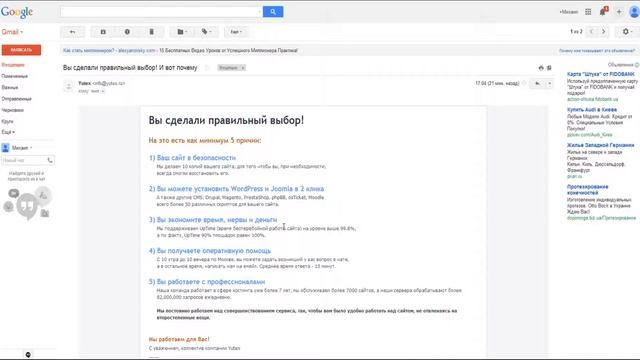Open conversation in new window icon

click(x=549, y=68)
